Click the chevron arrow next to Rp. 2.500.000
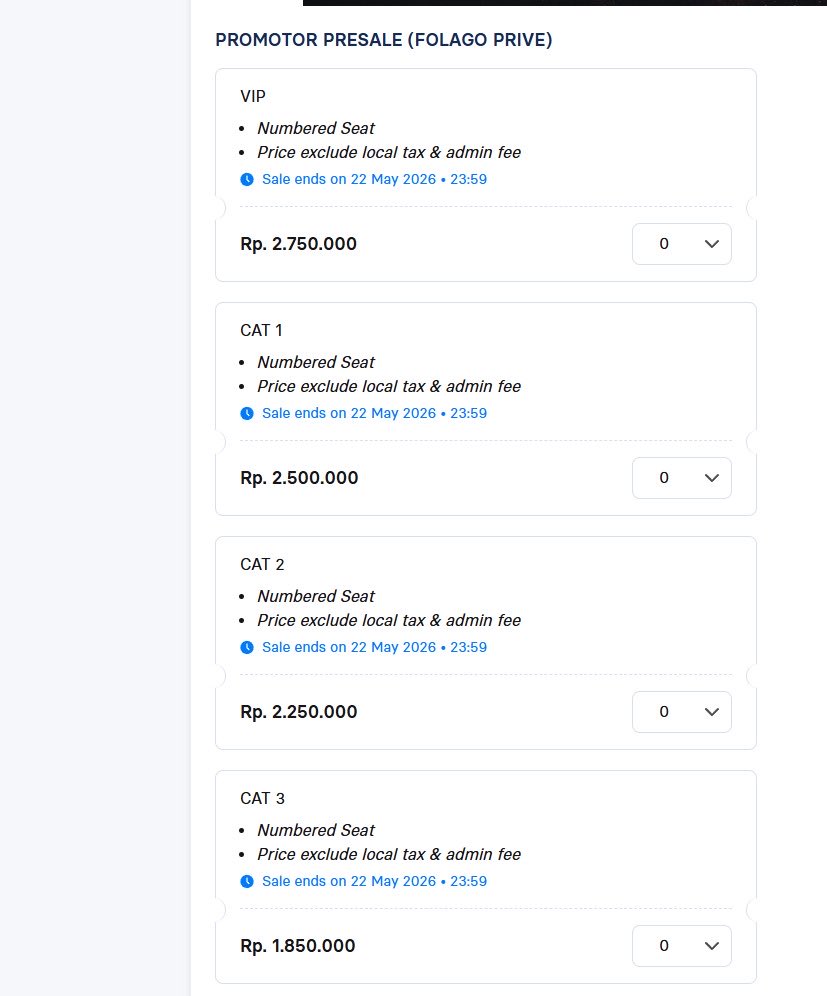The image size is (827, 996). [711, 478]
